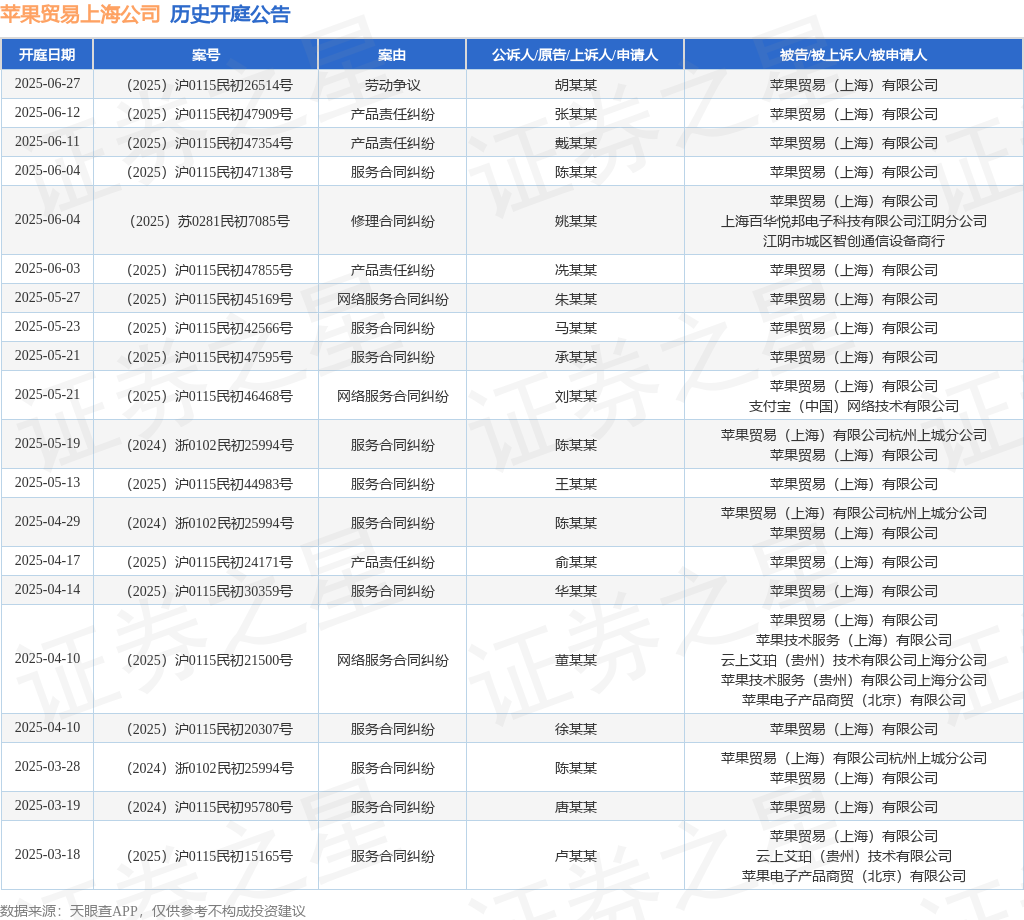Select case number （2025）沪0115民初44983号
Viewport: 1024px width, 920px height.
point(209,484)
